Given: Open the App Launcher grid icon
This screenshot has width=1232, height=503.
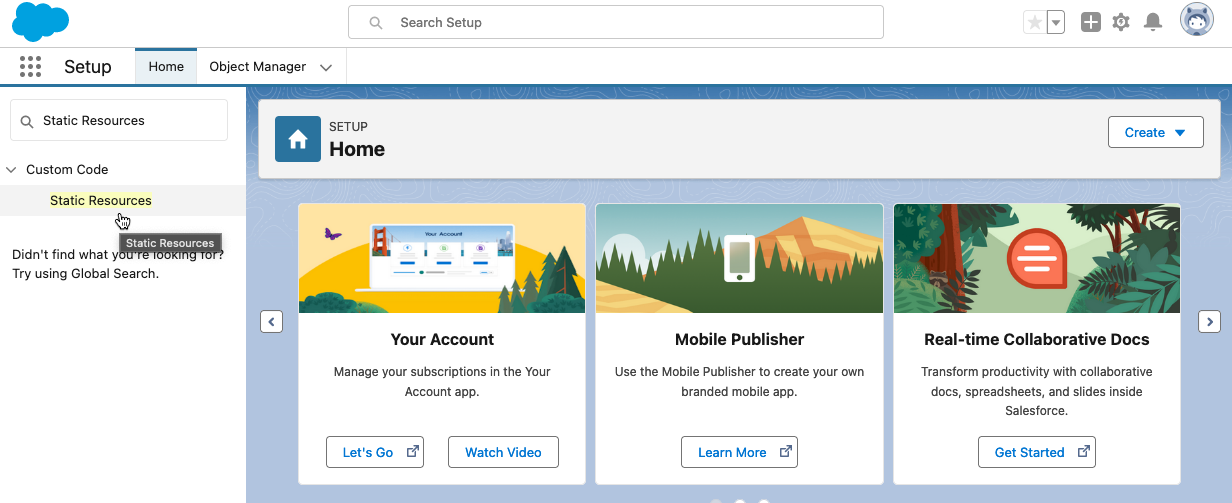Looking at the screenshot, I should click(x=30, y=67).
